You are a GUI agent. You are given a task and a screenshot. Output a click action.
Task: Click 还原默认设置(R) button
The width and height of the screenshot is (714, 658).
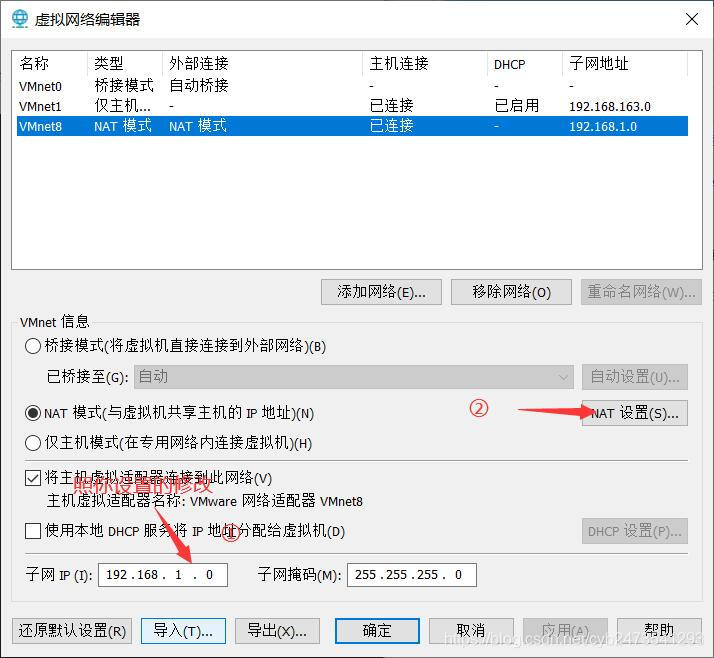pos(72,631)
